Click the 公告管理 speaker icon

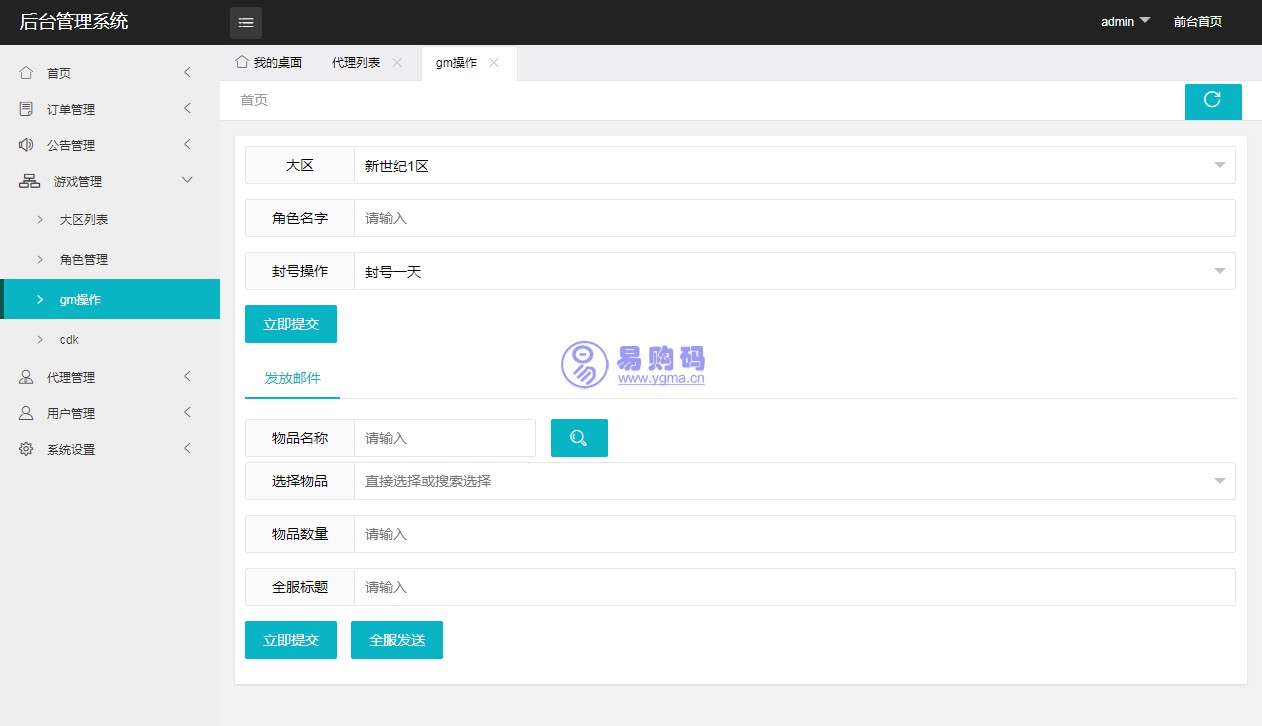coord(26,145)
